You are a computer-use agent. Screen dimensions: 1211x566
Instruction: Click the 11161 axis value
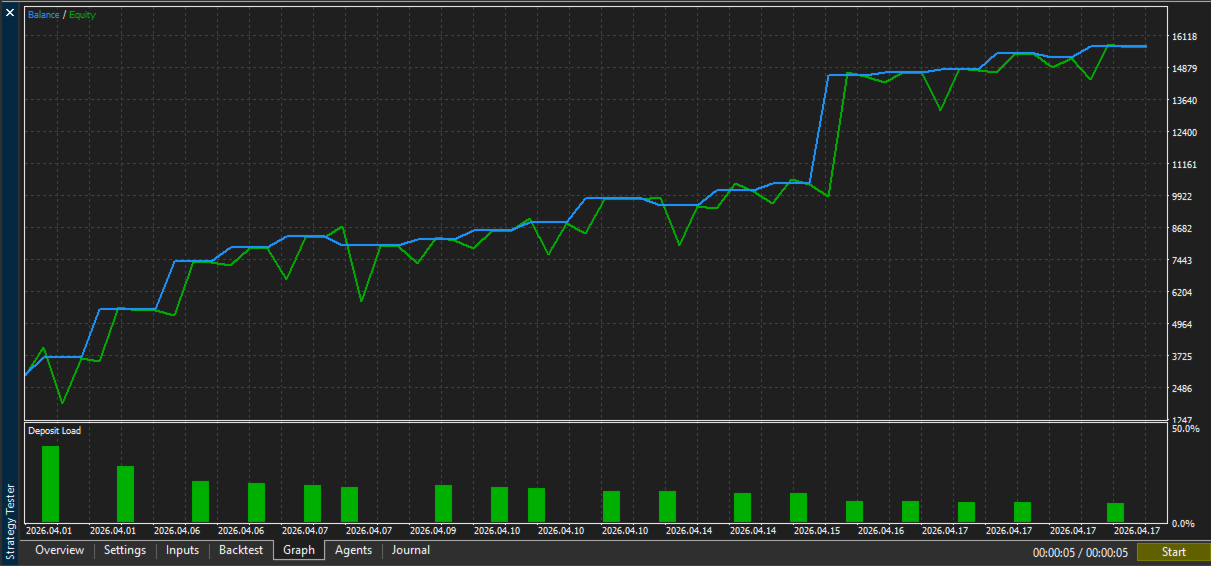1185,165
